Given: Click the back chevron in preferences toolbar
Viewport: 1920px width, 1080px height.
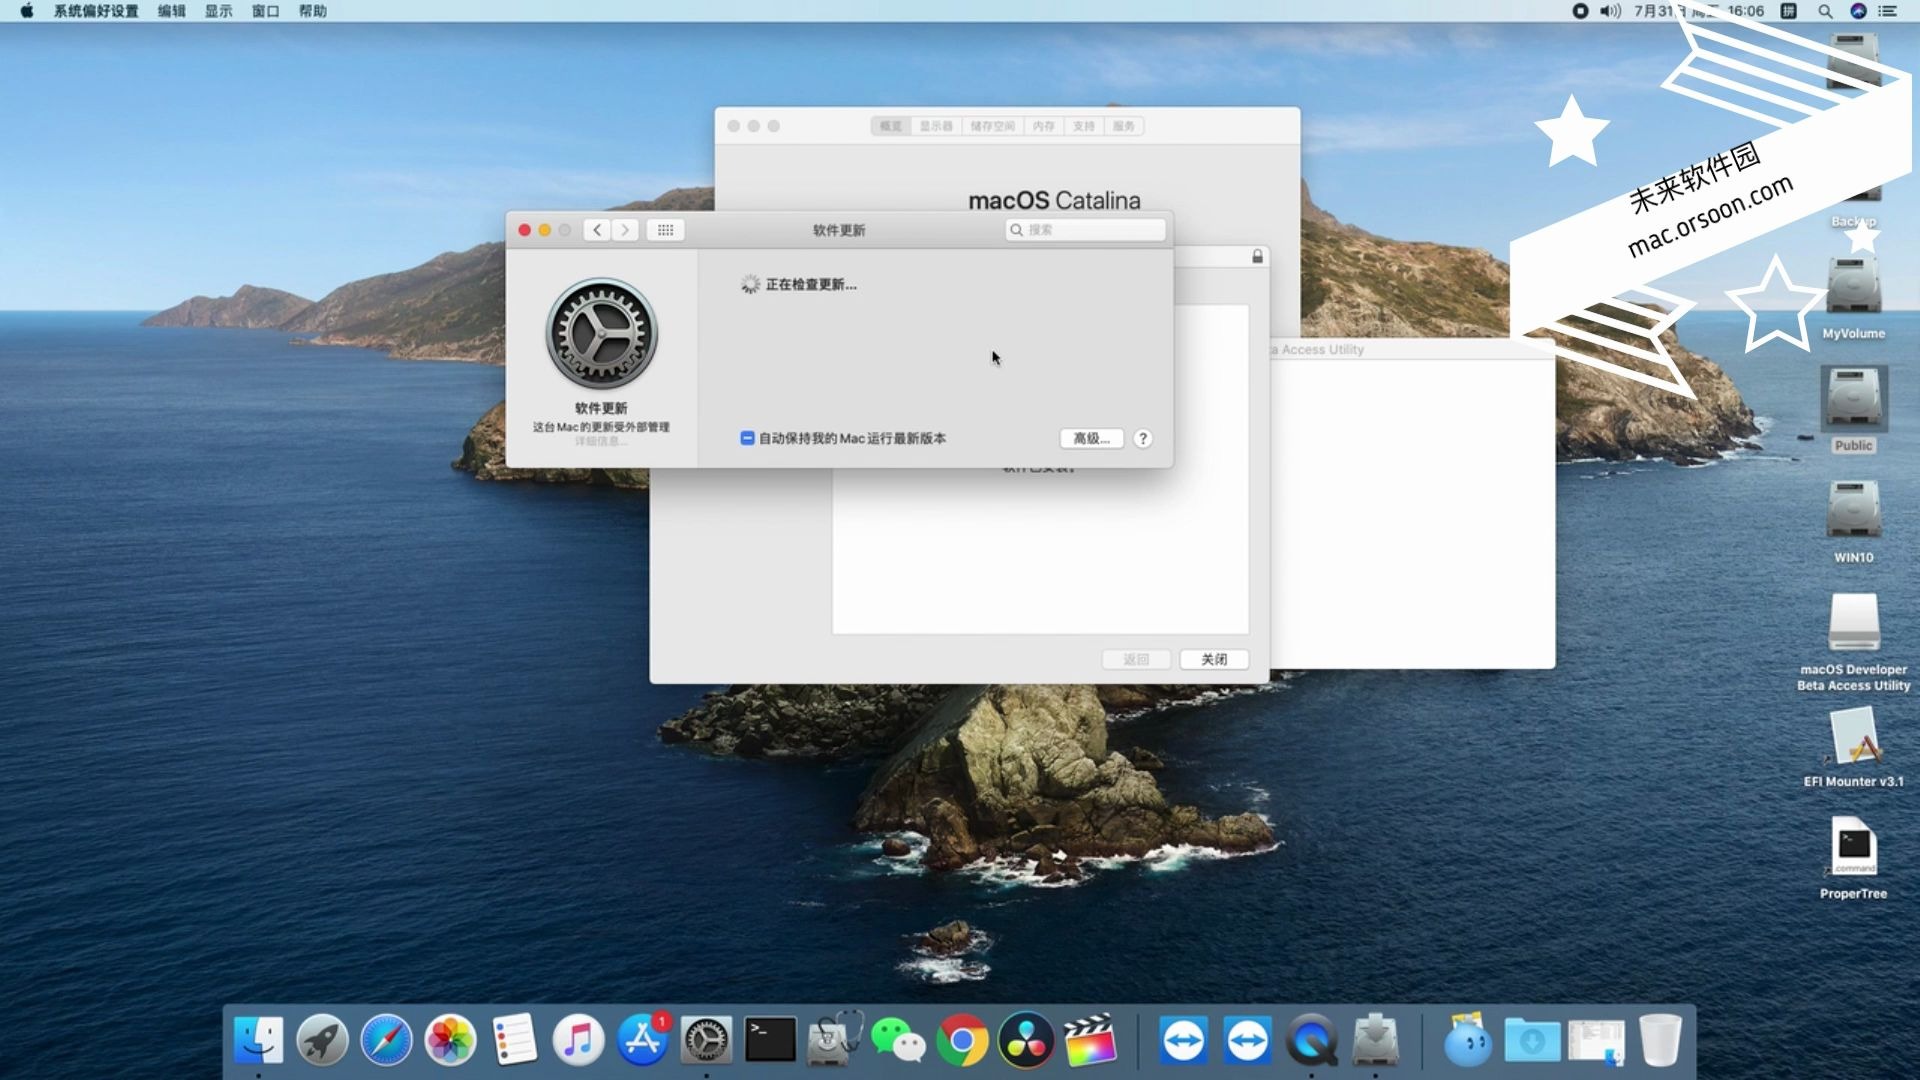Looking at the screenshot, I should [597, 230].
